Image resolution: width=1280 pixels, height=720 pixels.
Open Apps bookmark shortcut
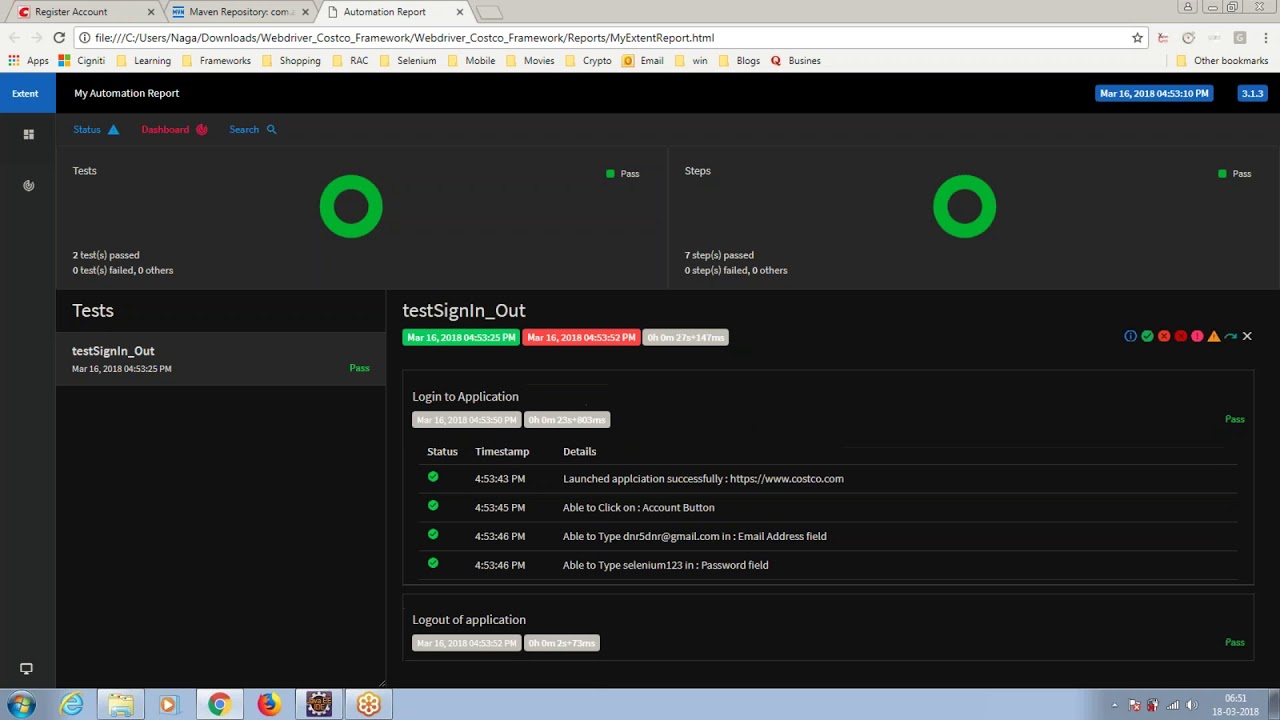29,60
